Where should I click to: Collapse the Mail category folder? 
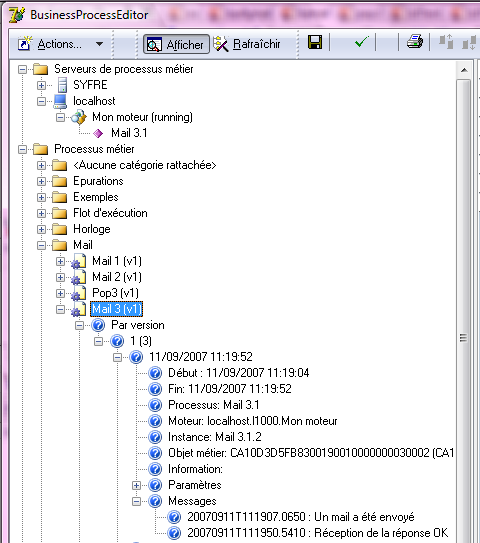(x=41, y=246)
